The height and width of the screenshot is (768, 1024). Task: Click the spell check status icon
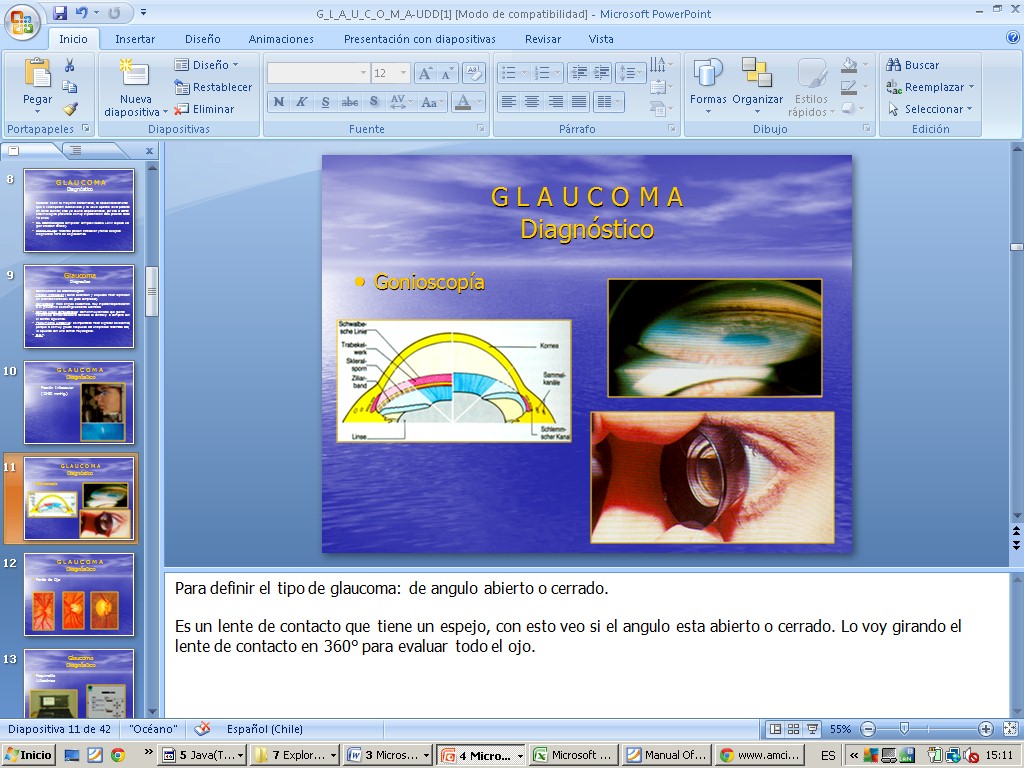click(x=202, y=729)
